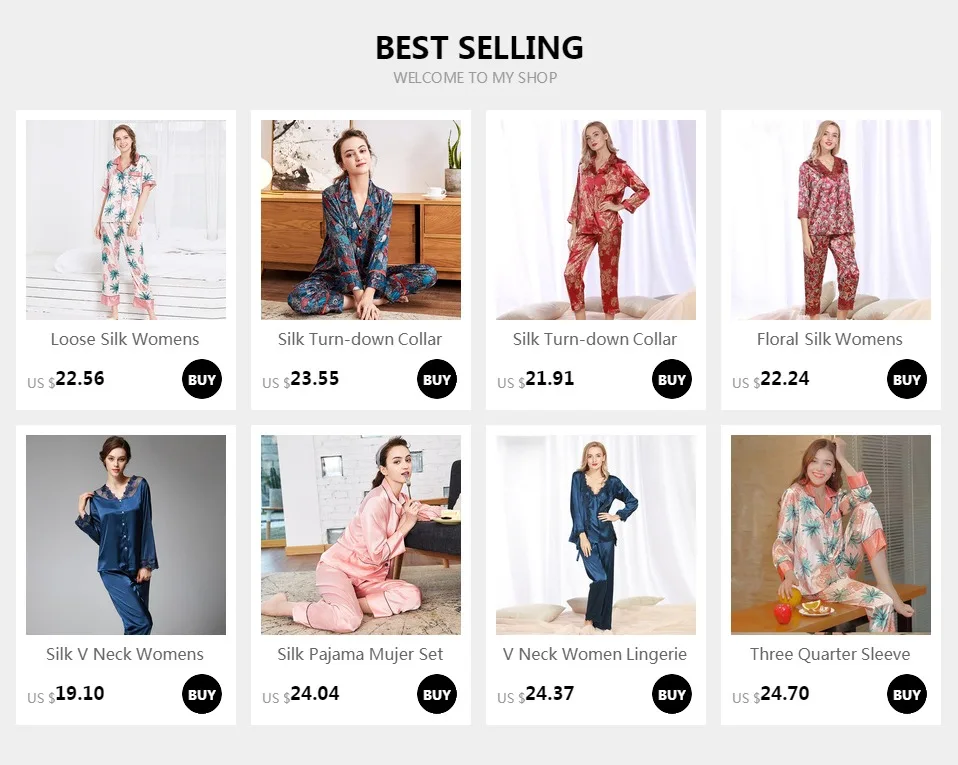Open the navy lace V-neck pajama photo

pos(126,535)
